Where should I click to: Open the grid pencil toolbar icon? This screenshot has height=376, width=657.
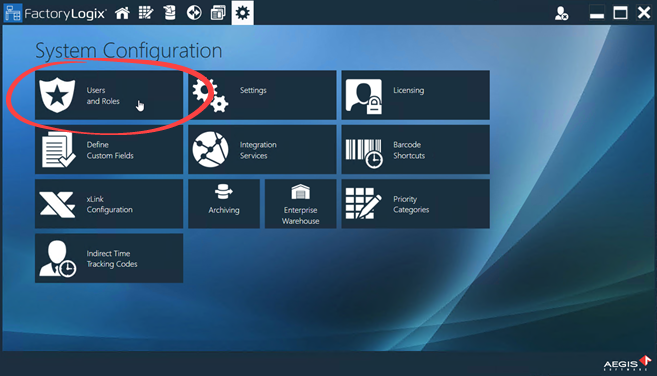146,13
